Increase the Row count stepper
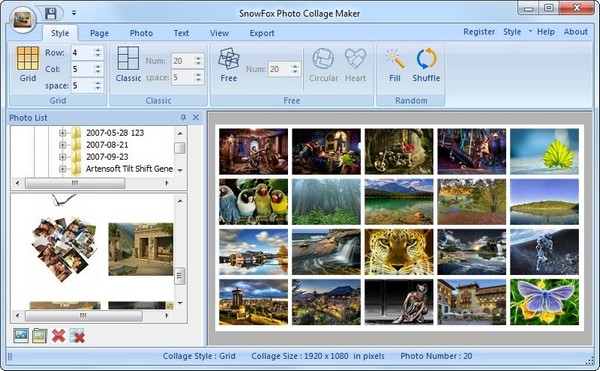The image size is (600, 371). coord(98,49)
